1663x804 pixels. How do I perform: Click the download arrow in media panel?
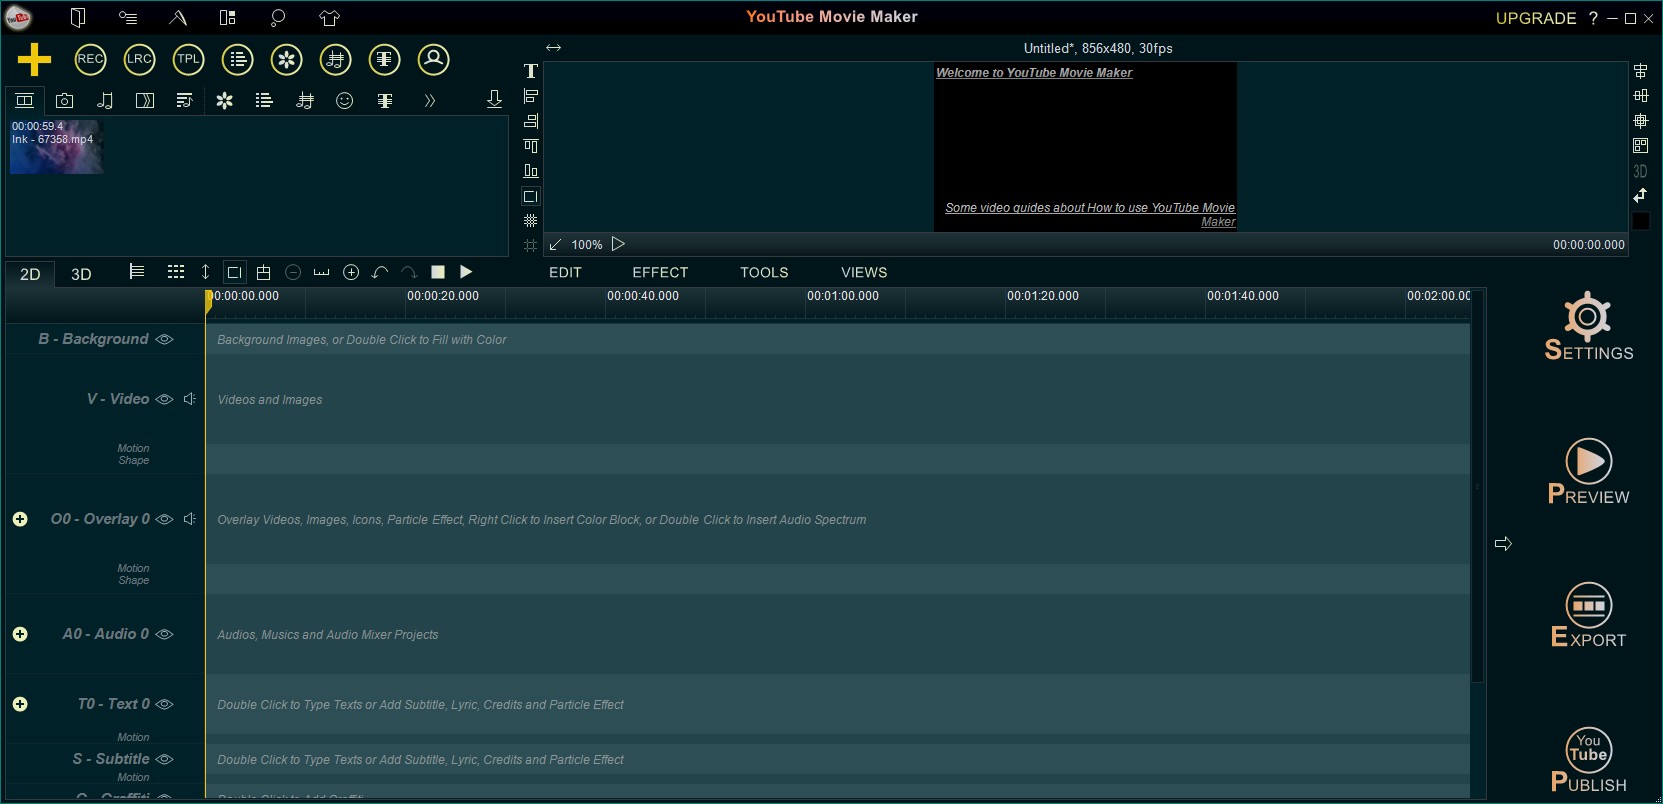pyautogui.click(x=494, y=99)
